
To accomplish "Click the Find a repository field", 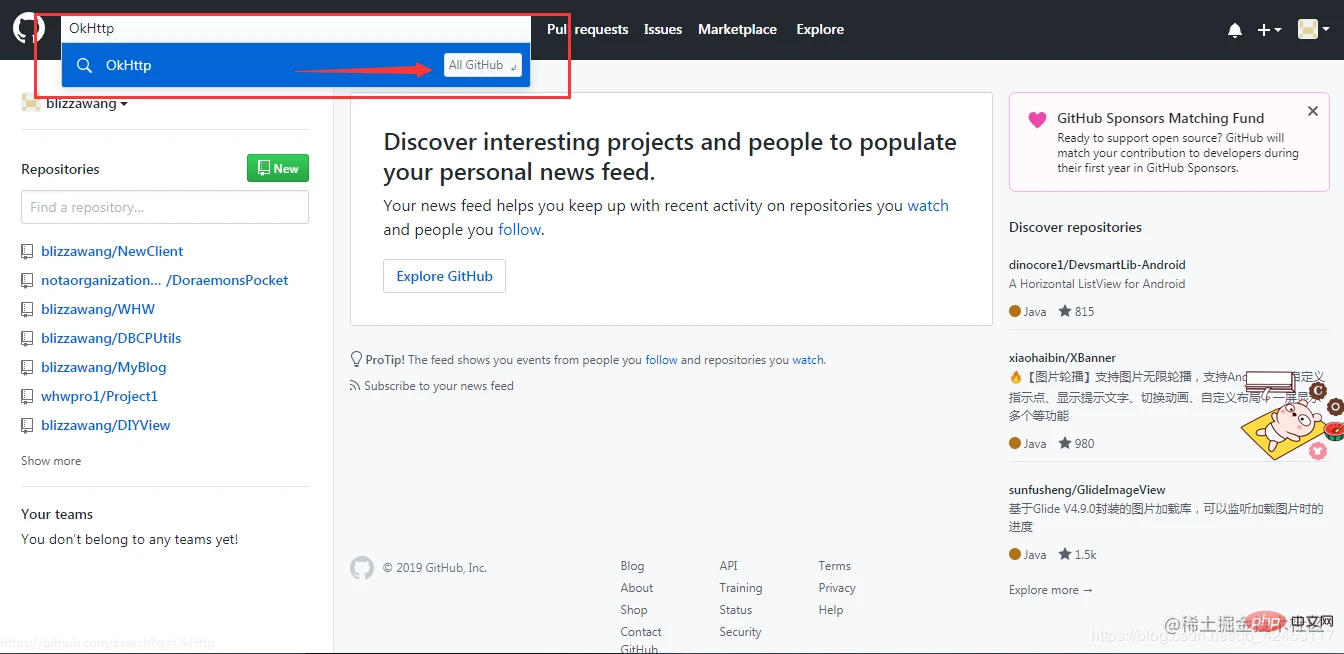I will [x=165, y=207].
